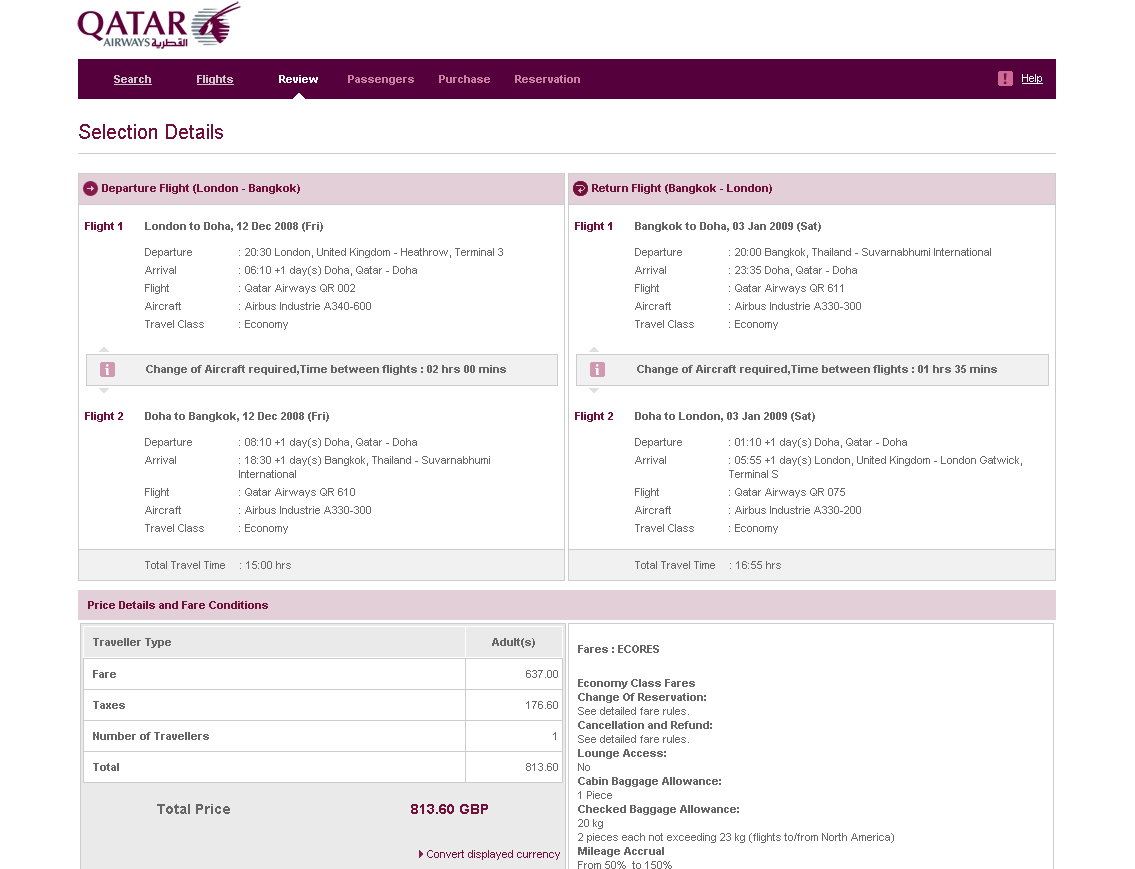Click the info icon beside 01 hrs 35 mins
The height and width of the screenshot is (869, 1135).
tap(597, 370)
